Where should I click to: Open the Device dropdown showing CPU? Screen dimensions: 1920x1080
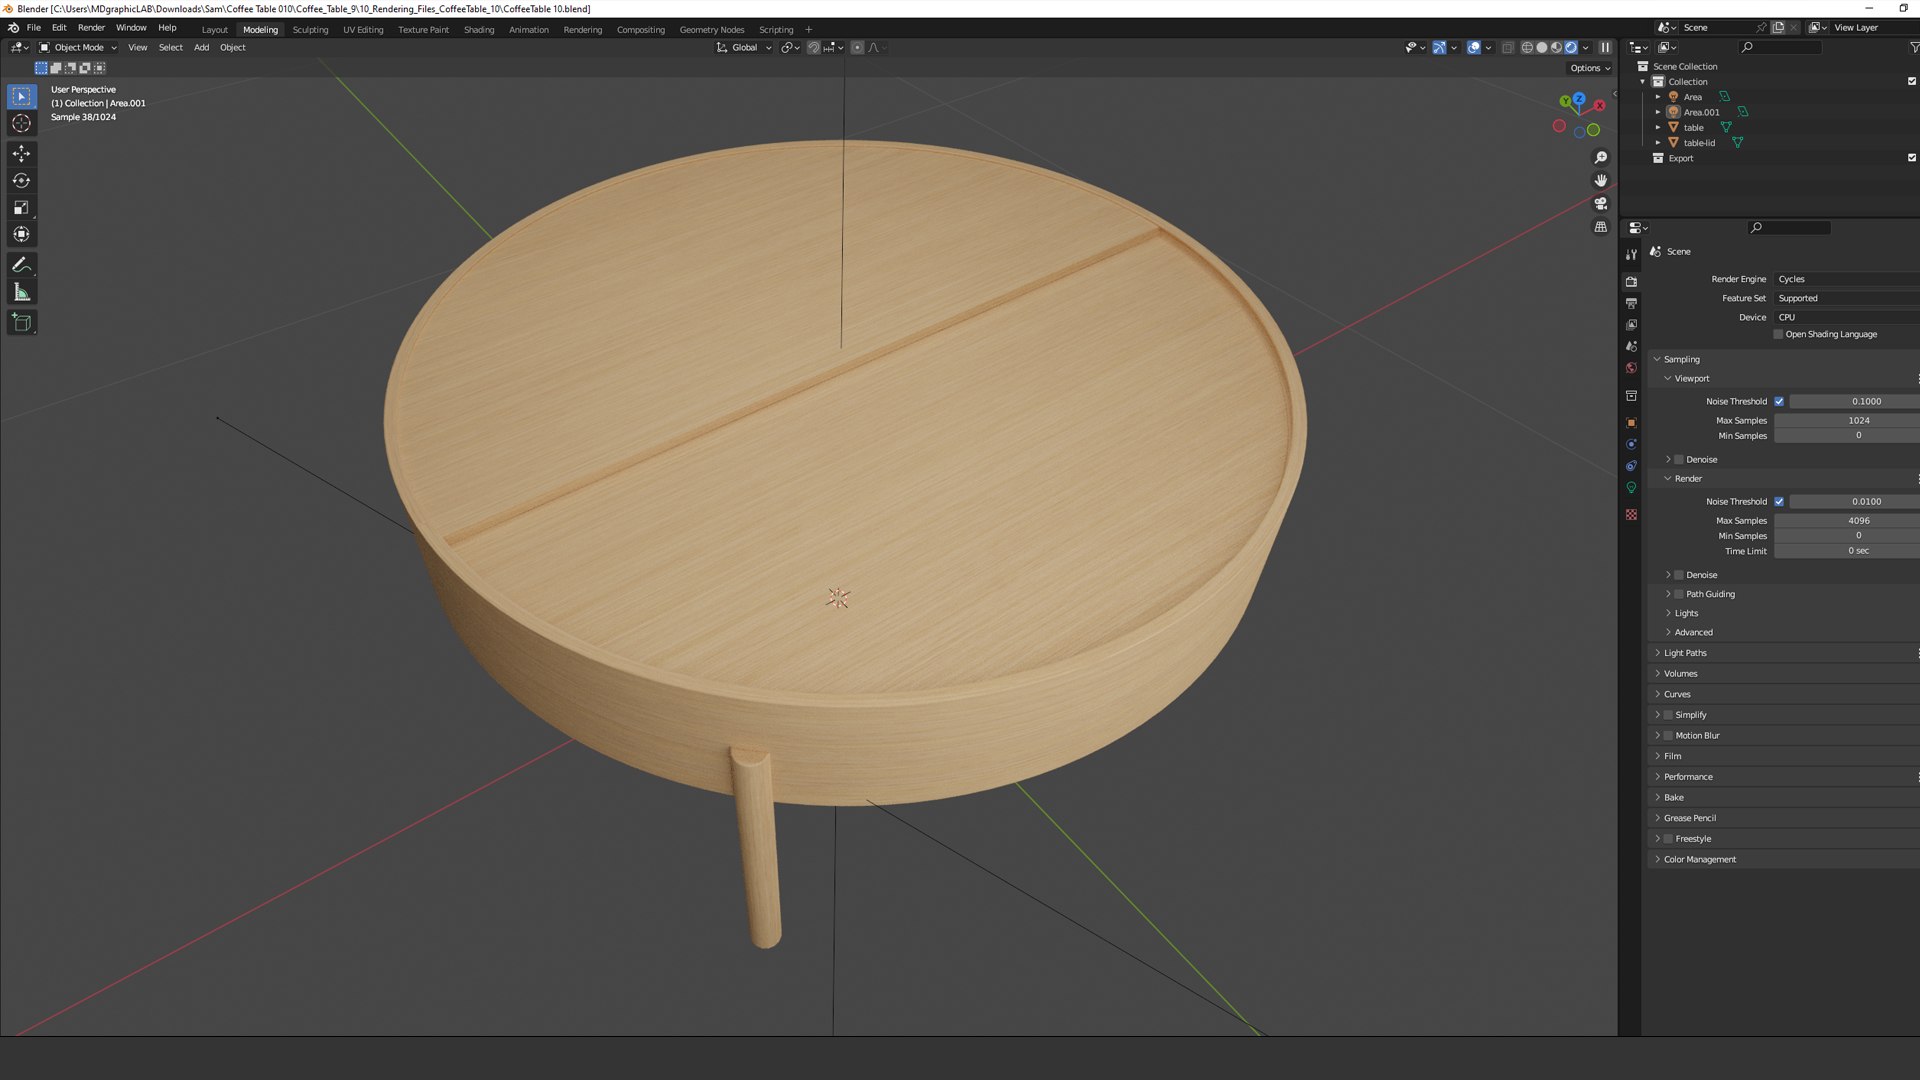1846,317
